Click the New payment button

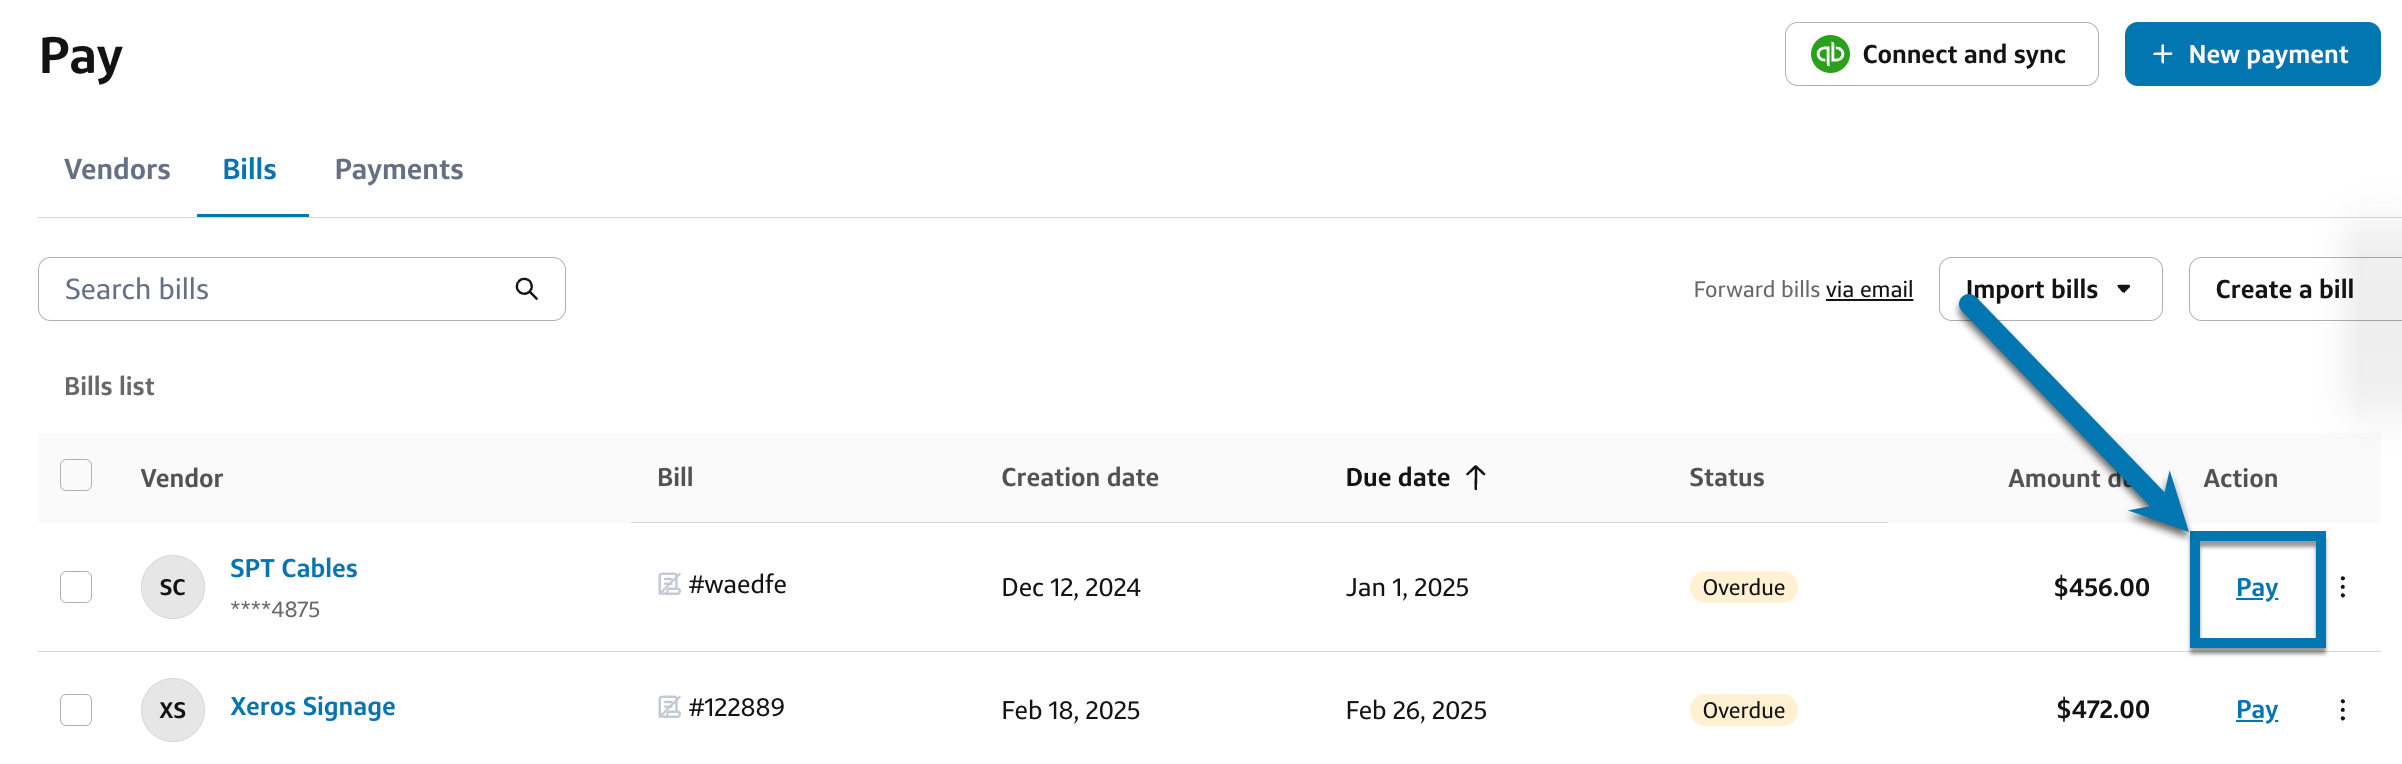pos(2251,54)
